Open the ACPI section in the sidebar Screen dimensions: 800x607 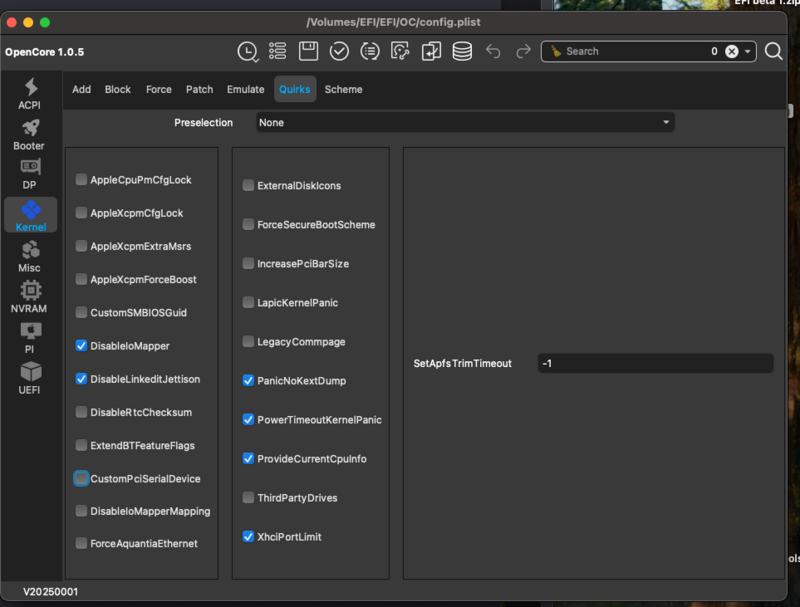pyautogui.click(x=30, y=95)
